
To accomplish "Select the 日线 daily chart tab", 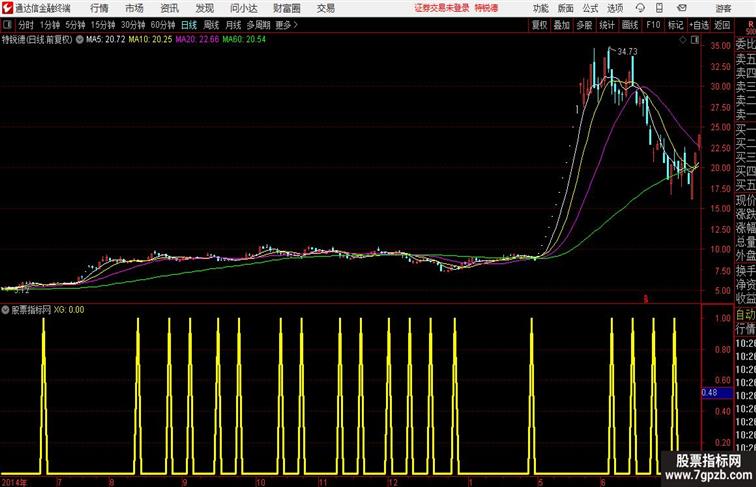I will coord(189,25).
